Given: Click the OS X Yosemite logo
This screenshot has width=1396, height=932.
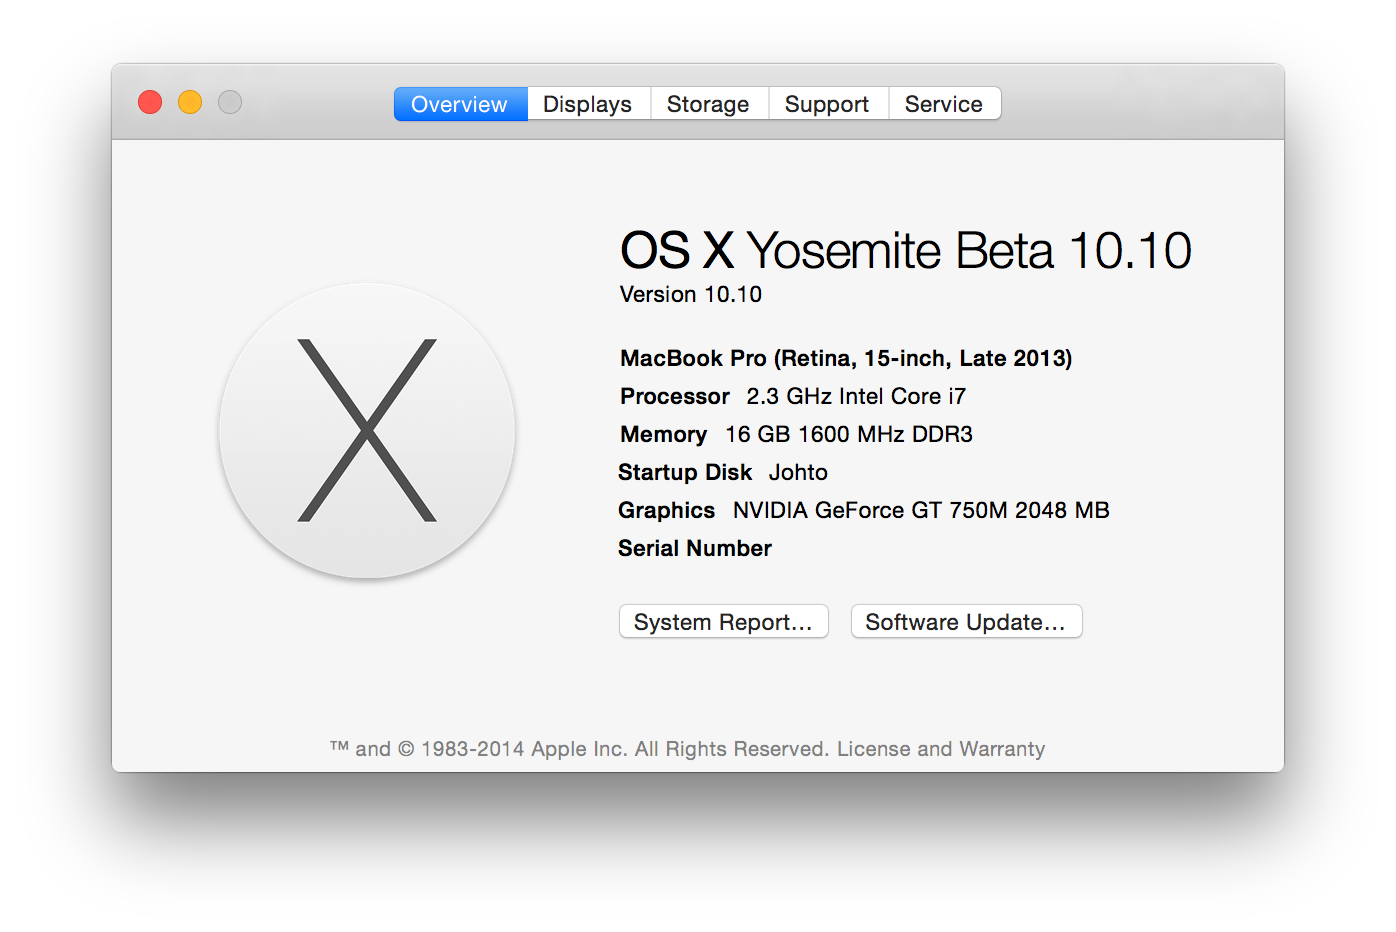Looking at the screenshot, I should pyautogui.click(x=367, y=430).
